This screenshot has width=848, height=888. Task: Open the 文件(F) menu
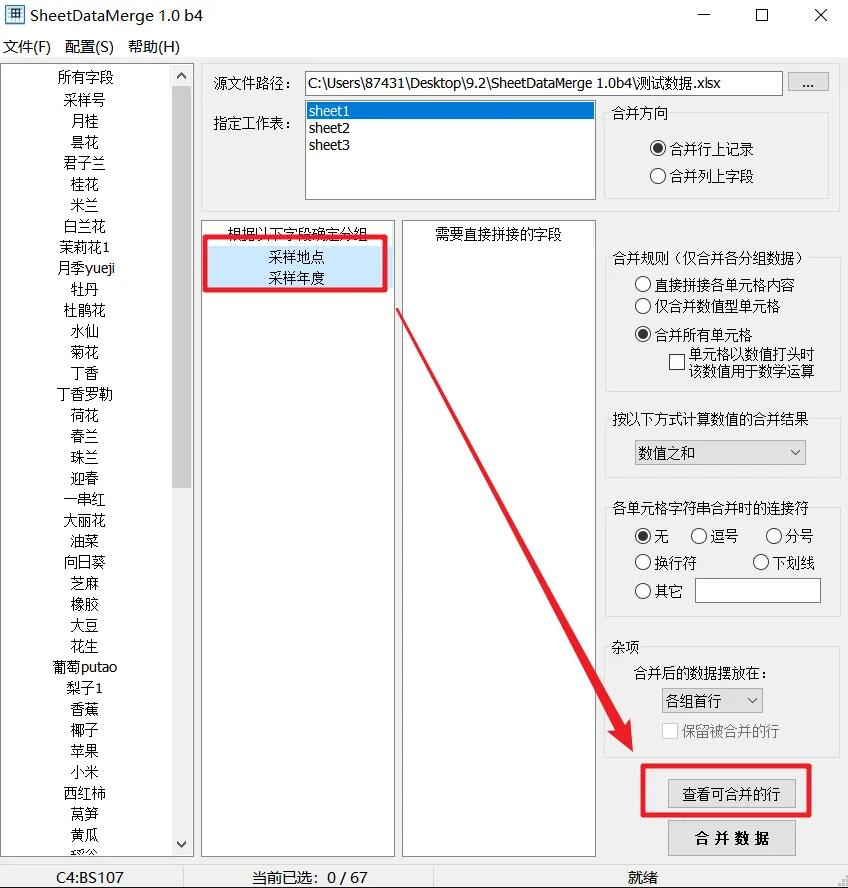[27, 47]
